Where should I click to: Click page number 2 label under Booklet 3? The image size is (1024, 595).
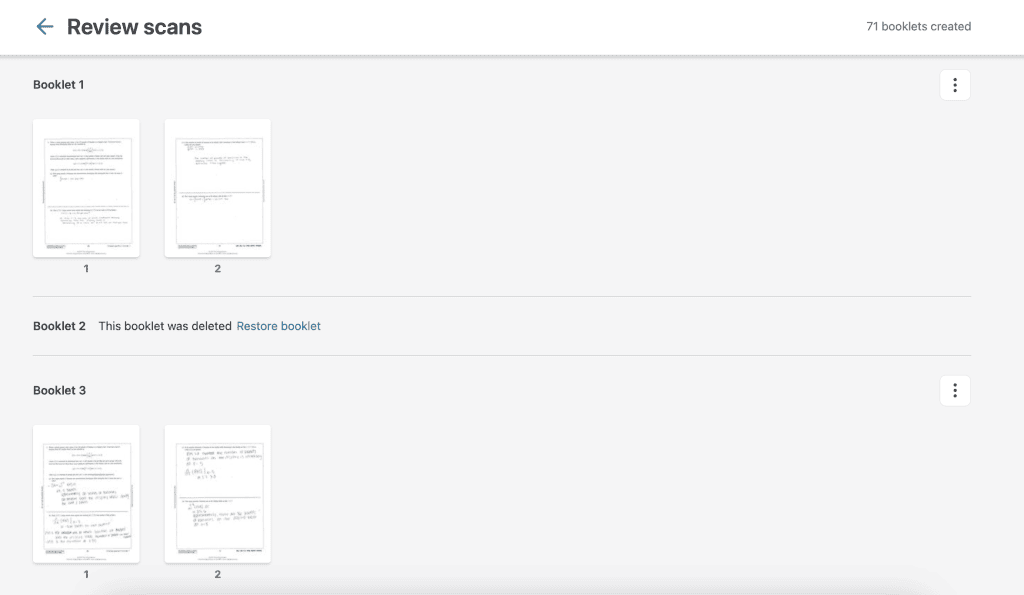click(x=217, y=575)
